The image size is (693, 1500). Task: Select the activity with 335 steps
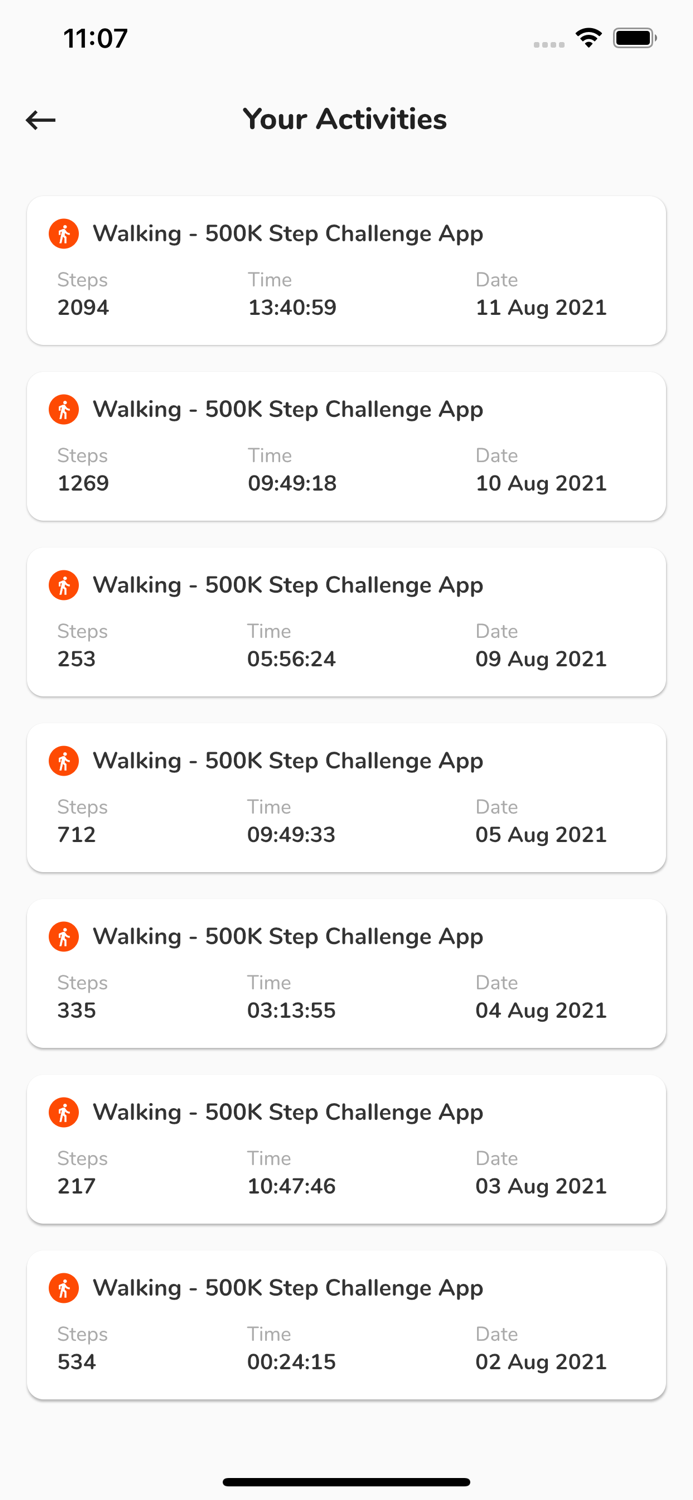(x=346, y=973)
